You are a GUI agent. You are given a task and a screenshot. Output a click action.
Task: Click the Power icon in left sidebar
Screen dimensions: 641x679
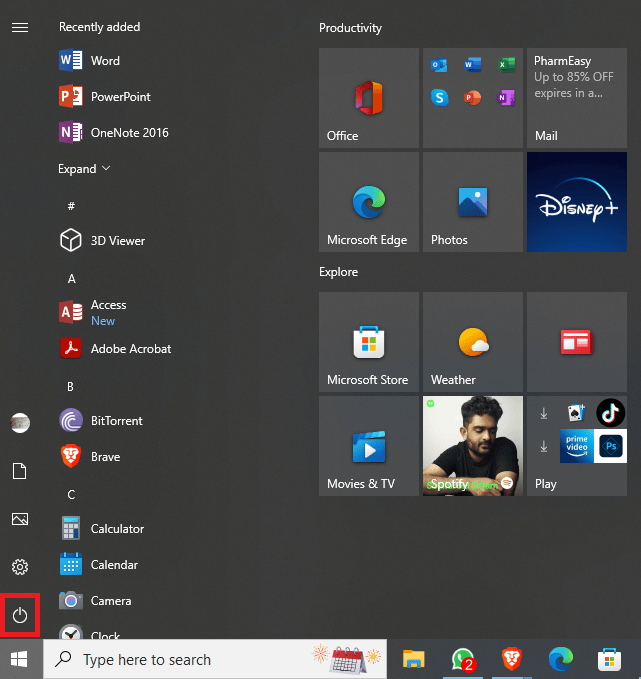(x=20, y=615)
